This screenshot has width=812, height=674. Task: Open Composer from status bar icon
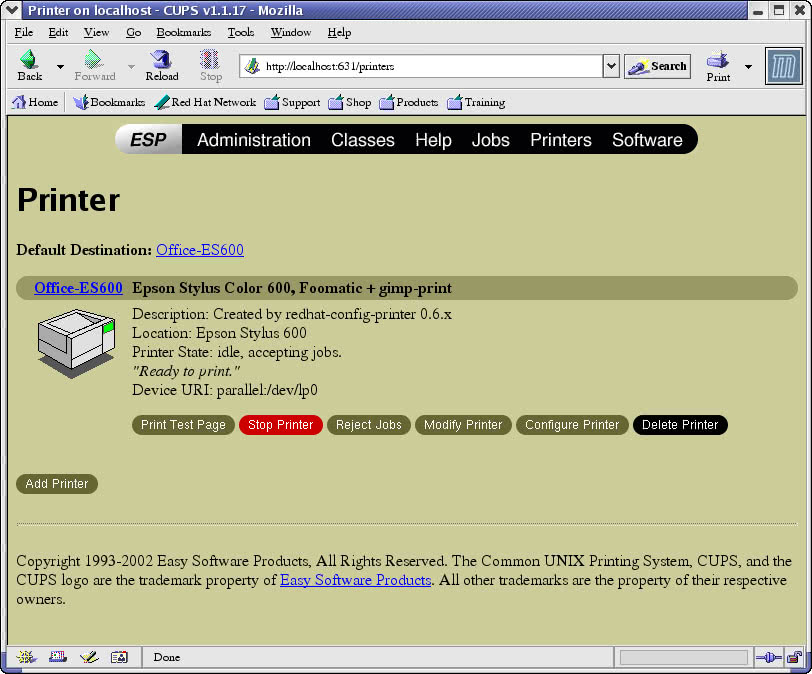tap(89, 657)
